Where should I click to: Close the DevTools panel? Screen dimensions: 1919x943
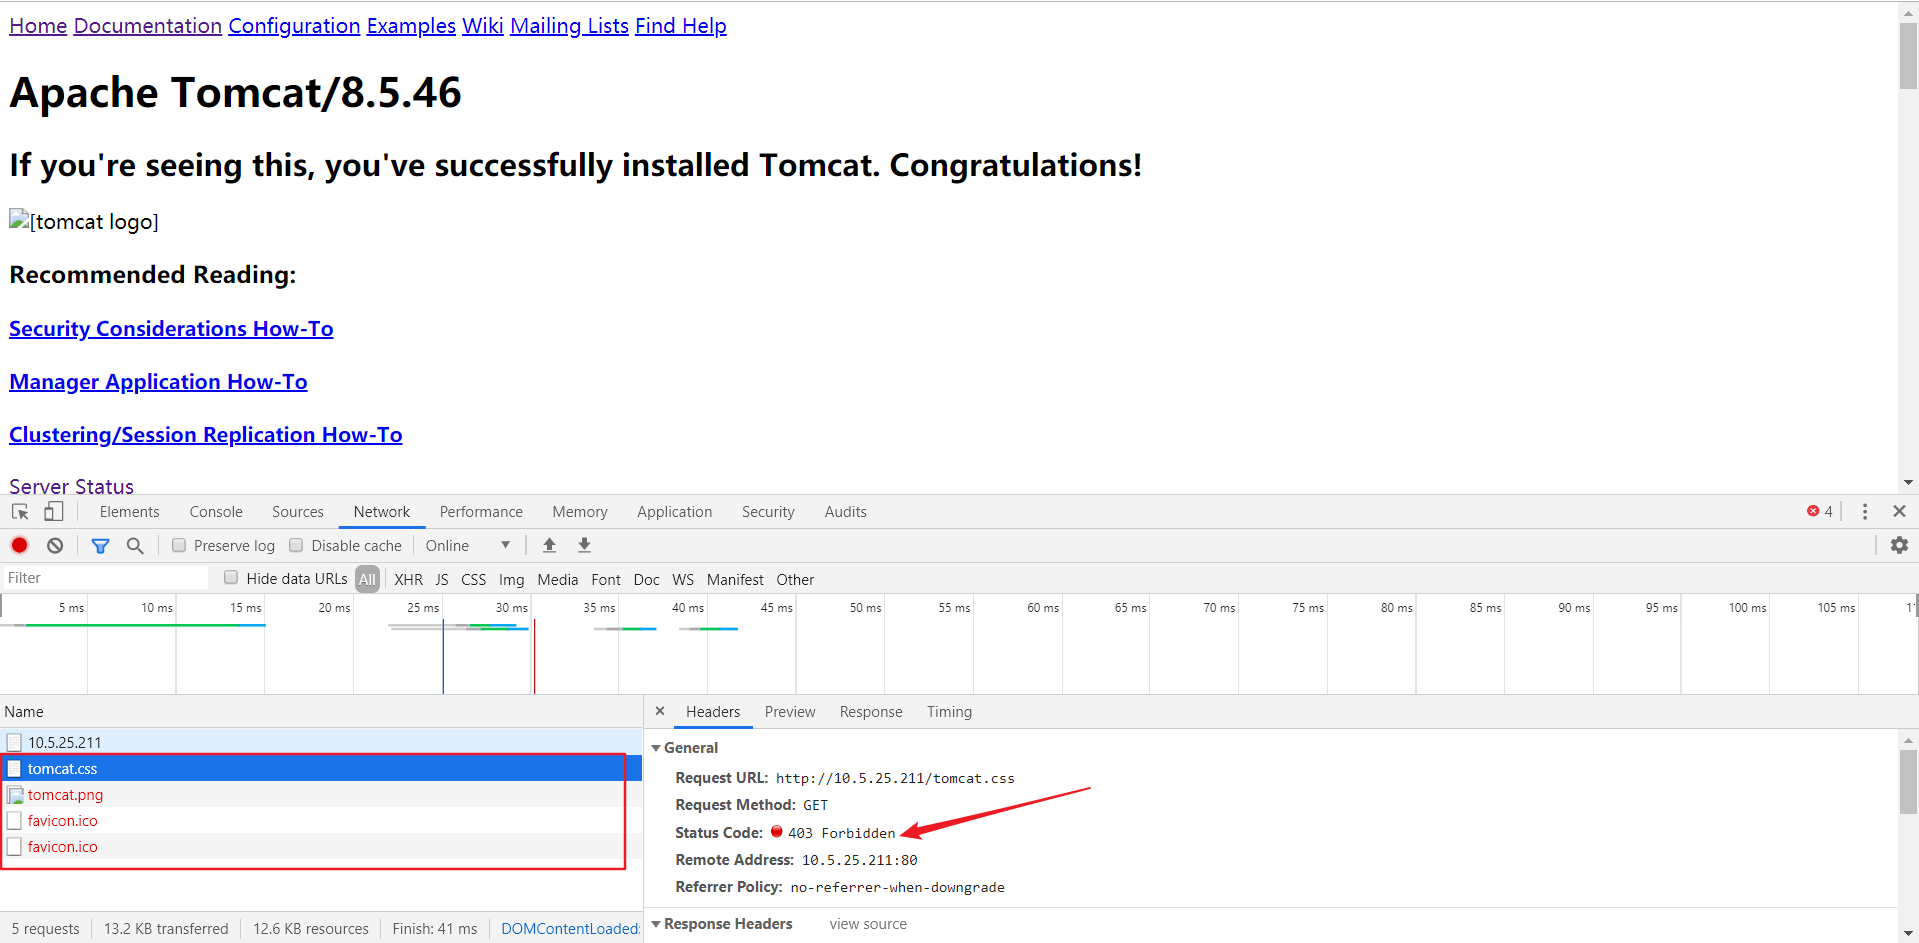pos(1899,511)
